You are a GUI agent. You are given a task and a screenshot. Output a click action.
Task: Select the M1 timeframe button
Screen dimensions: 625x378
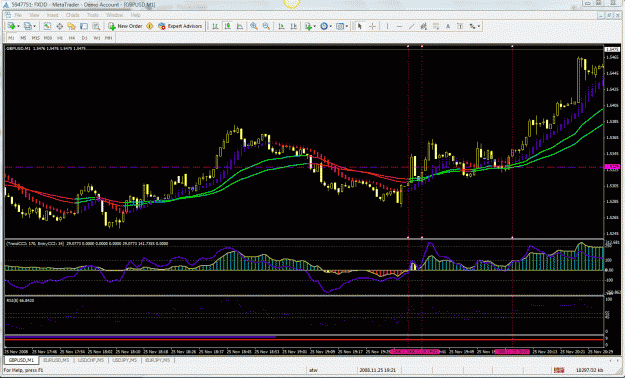pos(11,38)
